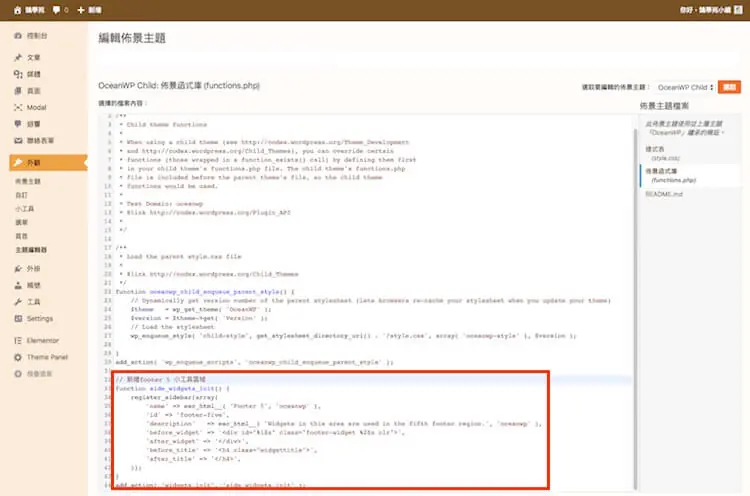Click the '// Load the stylesheet' comment line
The width and height of the screenshot is (750, 496).
point(172,327)
